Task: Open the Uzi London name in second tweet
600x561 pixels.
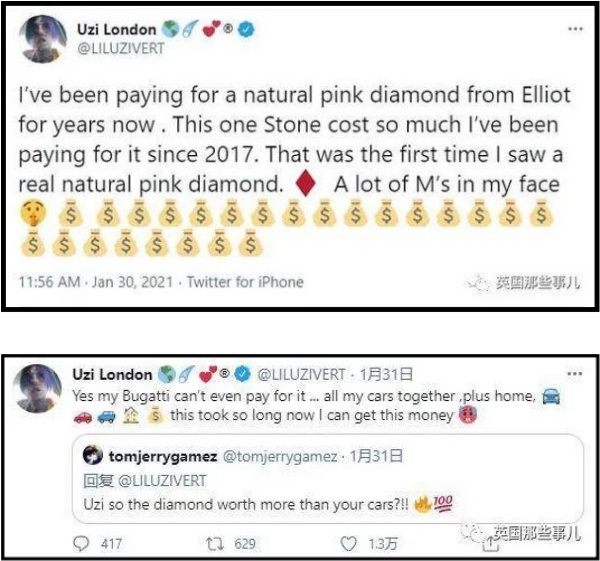Action: coord(112,374)
